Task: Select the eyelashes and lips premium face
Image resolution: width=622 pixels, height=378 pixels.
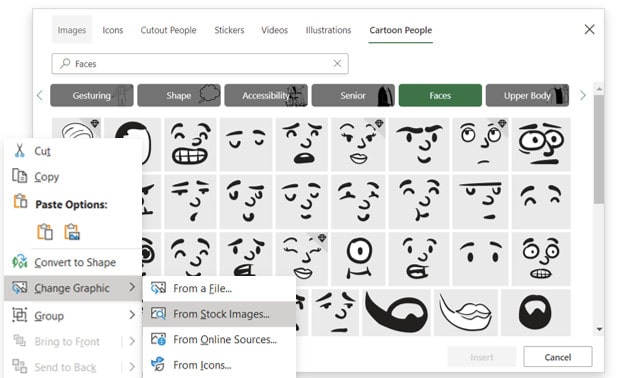Action: (358, 144)
